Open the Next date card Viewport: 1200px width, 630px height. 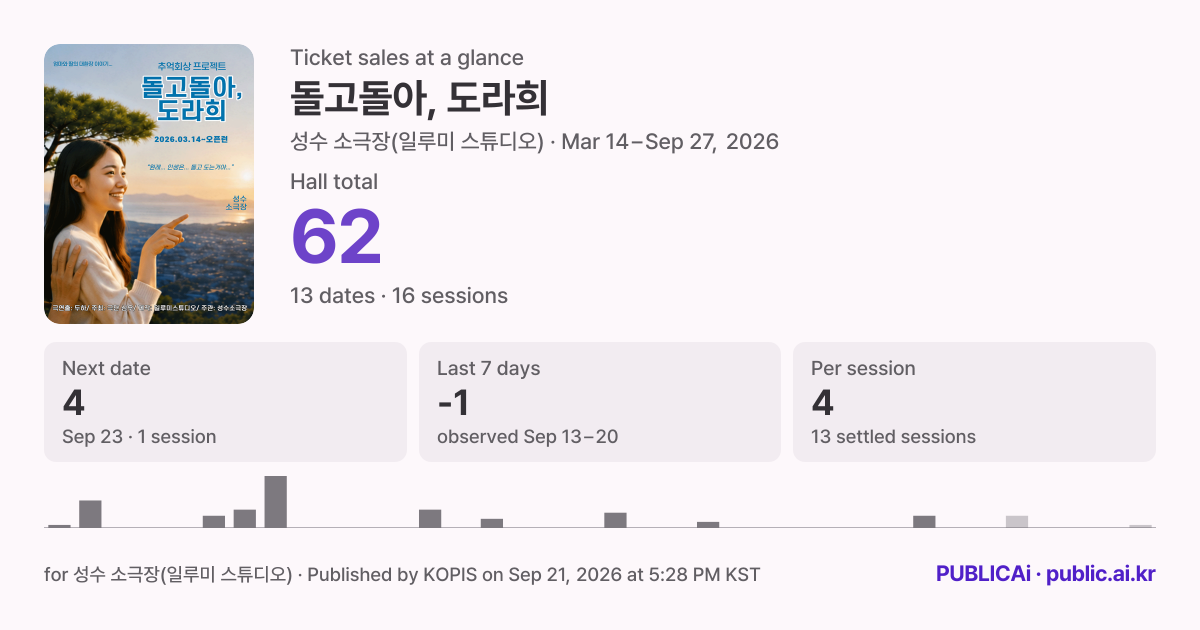(x=225, y=402)
